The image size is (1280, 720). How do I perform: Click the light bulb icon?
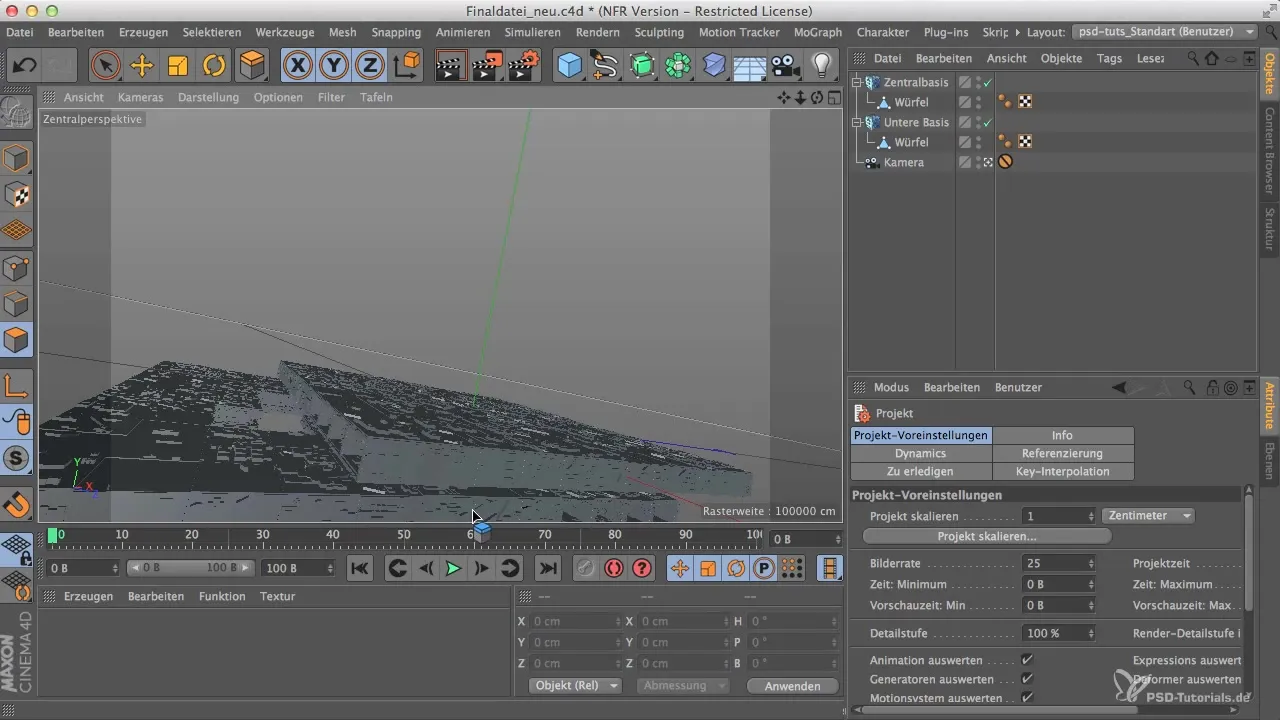[821, 66]
